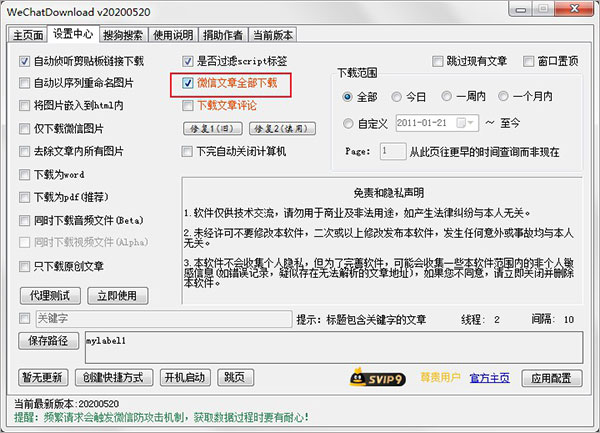Enable 下载文章评论 checkbox
The height and width of the screenshot is (433, 600).
click(x=188, y=106)
